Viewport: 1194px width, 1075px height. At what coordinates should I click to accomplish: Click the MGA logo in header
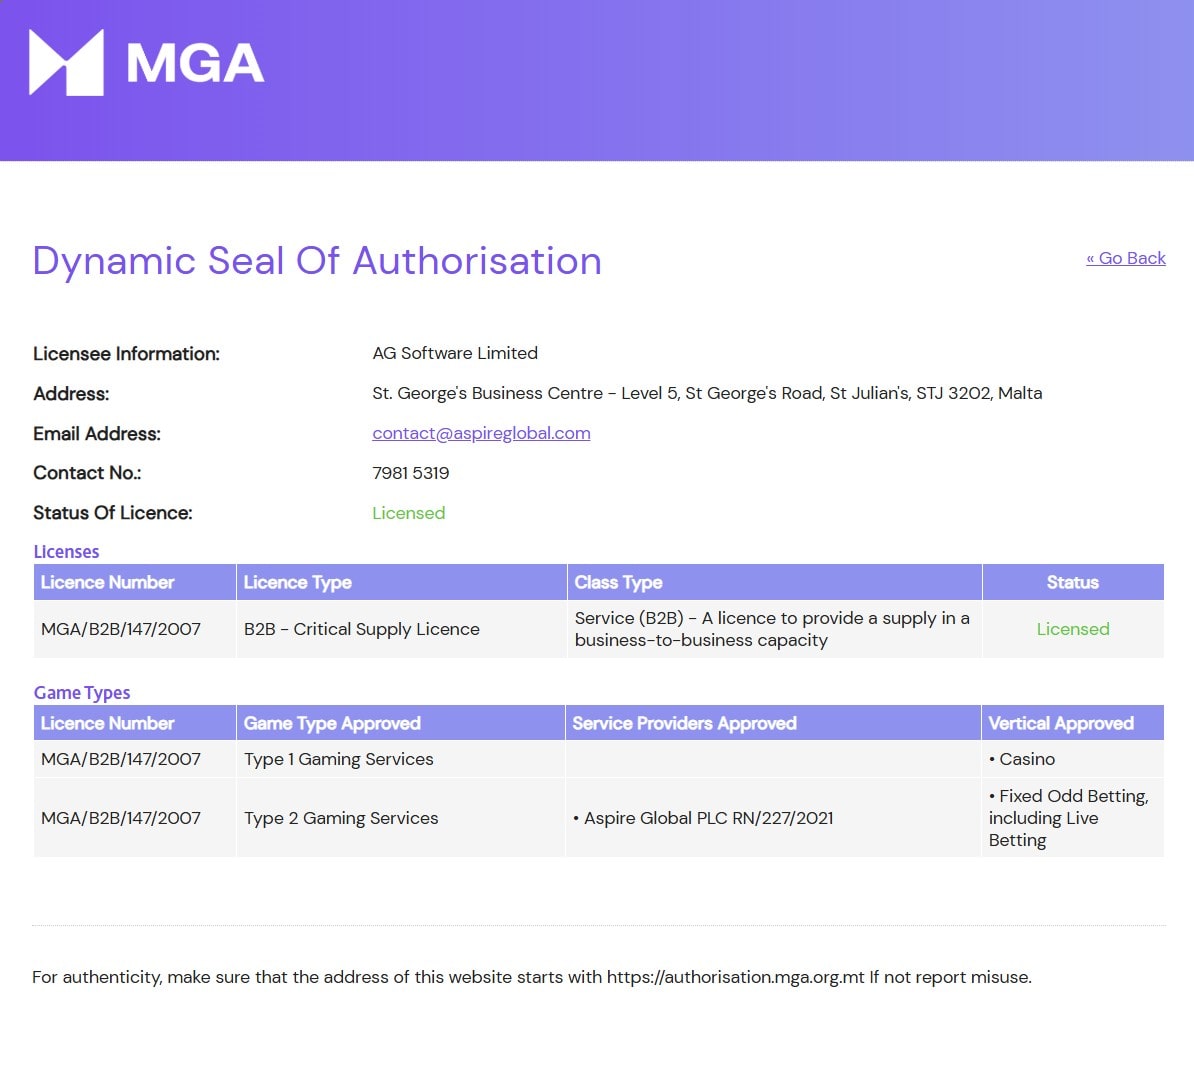click(147, 63)
